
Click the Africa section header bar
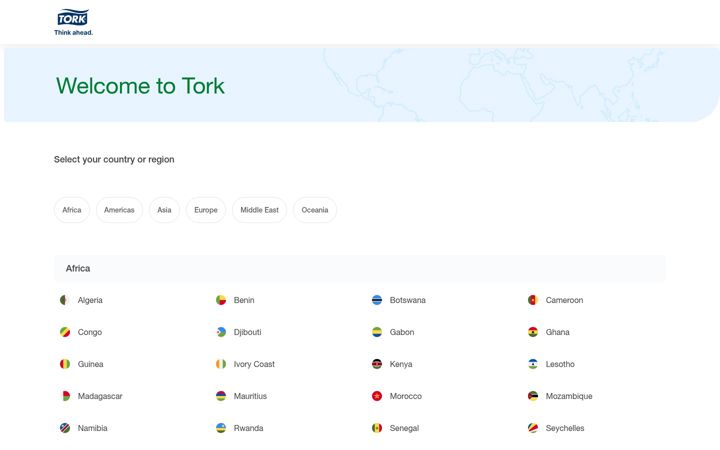coord(360,269)
